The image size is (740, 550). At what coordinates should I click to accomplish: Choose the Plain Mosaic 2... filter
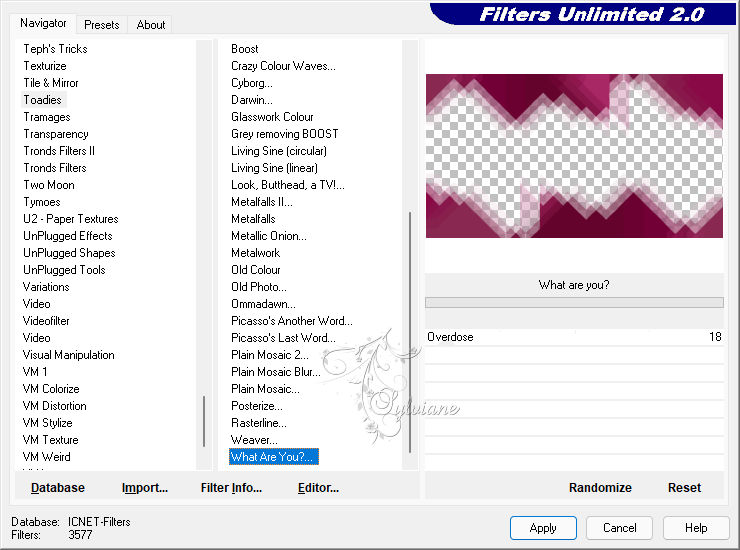click(x=269, y=355)
